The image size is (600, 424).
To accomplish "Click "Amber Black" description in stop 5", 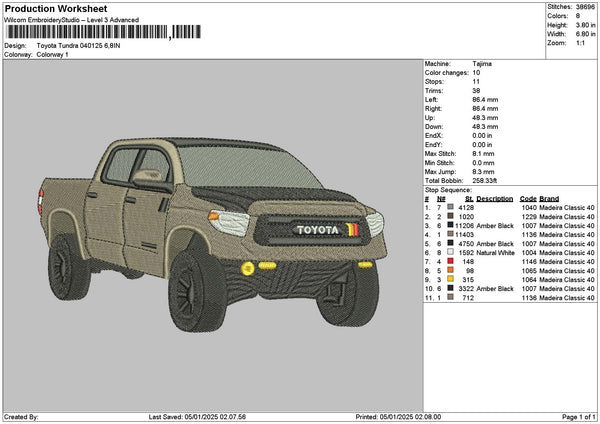I will (x=495, y=243).
